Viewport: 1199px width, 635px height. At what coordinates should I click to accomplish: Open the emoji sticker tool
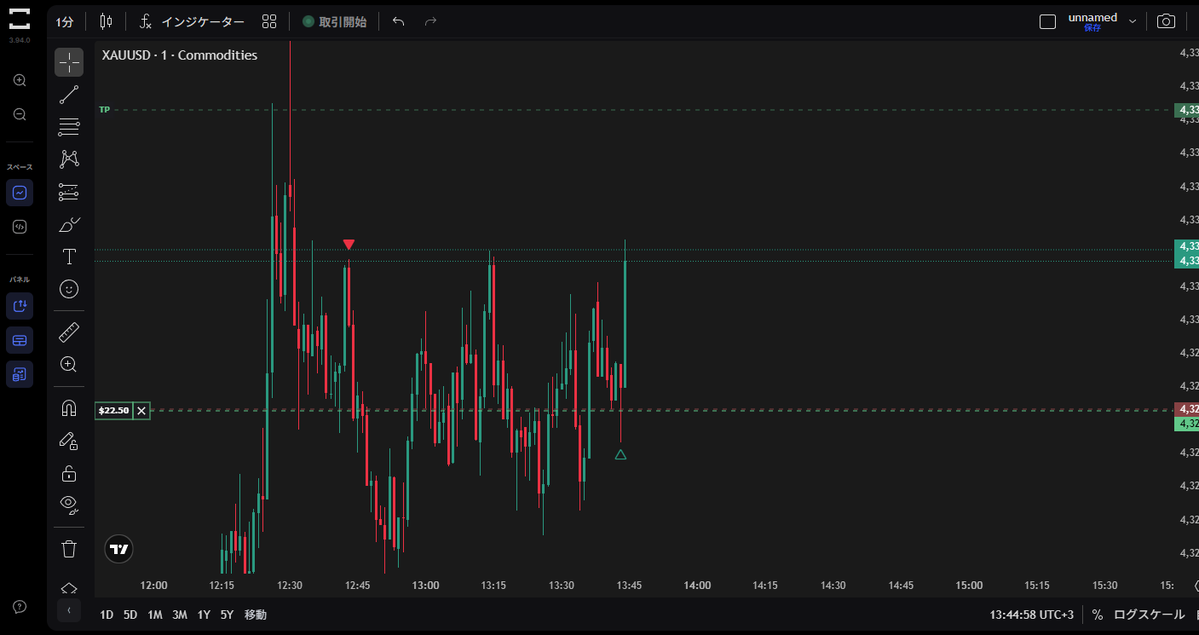point(69,289)
